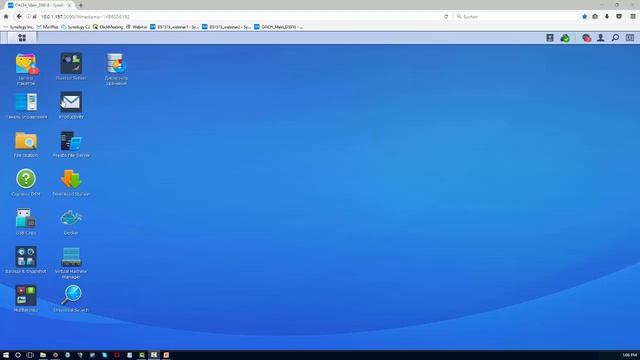Click the browser address bar URL
This screenshot has height=360, width=640.
click(85, 17)
